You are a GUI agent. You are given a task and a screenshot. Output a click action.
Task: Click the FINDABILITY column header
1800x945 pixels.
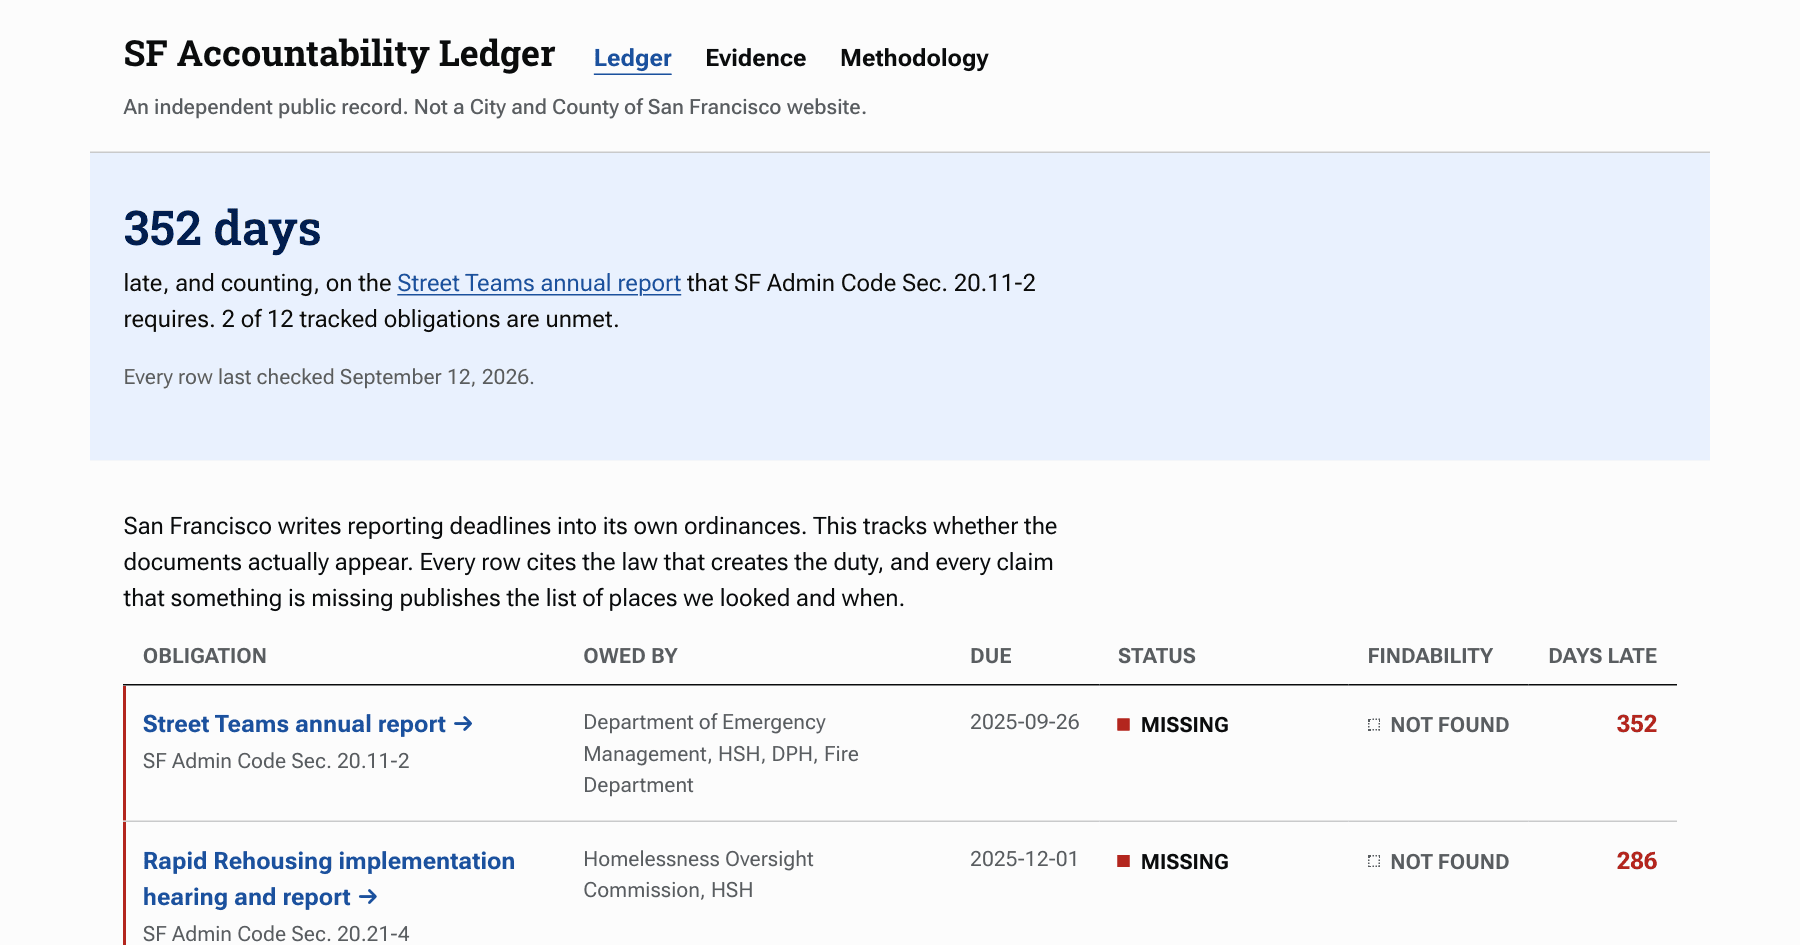[x=1430, y=656]
